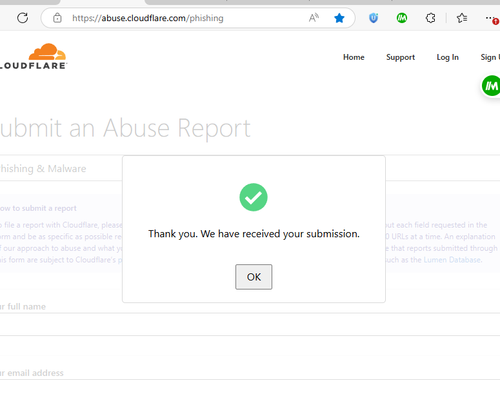
Task: Toggle the blue favorite star icon
Action: point(339,18)
